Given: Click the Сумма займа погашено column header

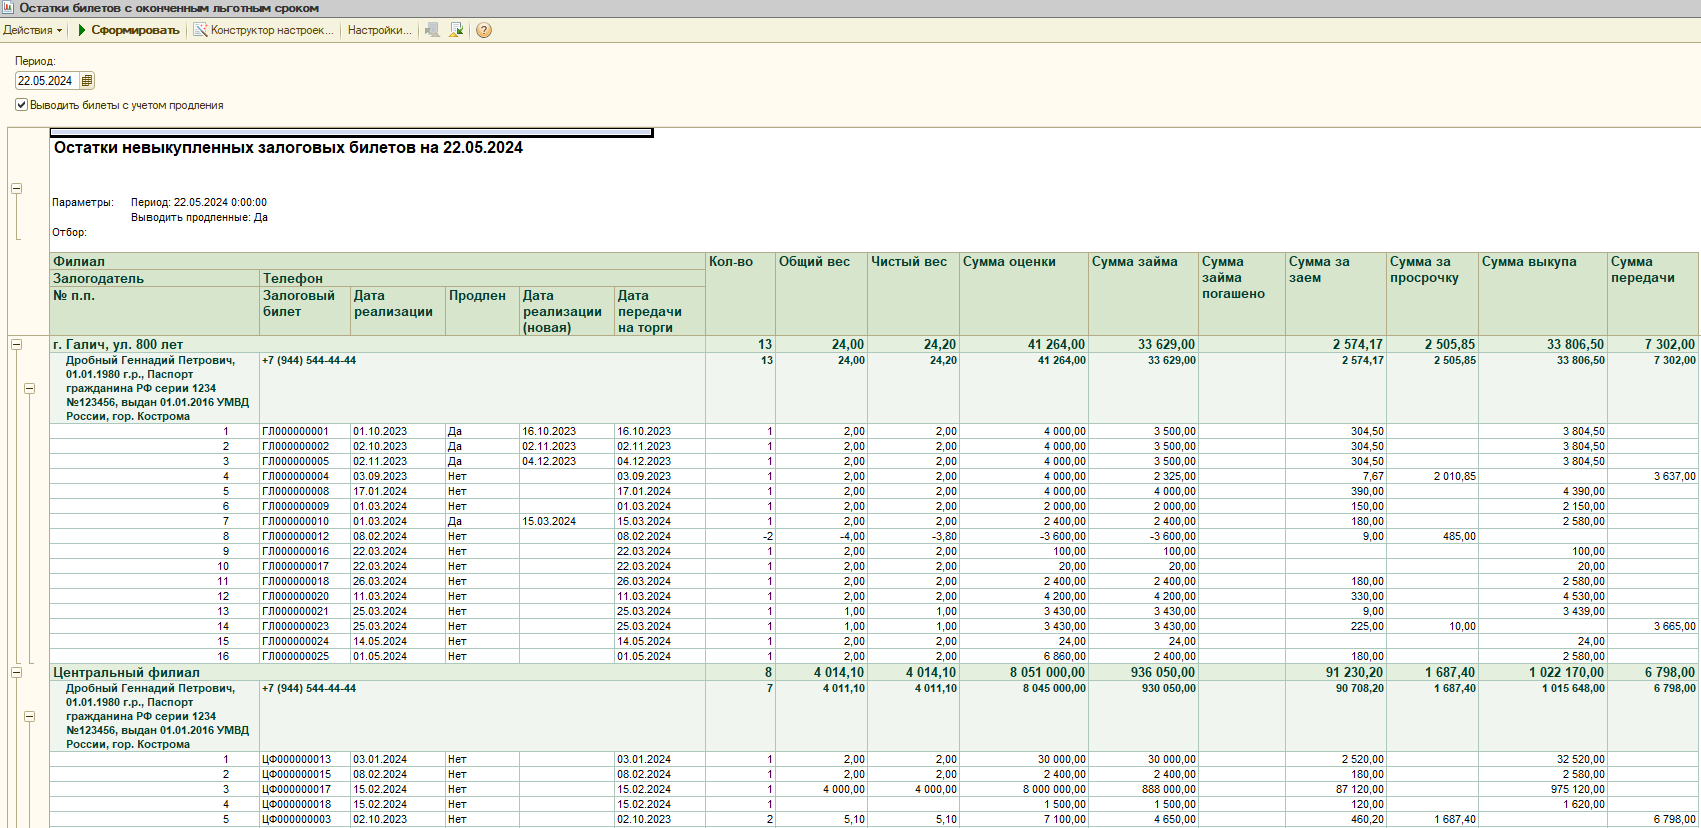Looking at the screenshot, I should 1242,294.
